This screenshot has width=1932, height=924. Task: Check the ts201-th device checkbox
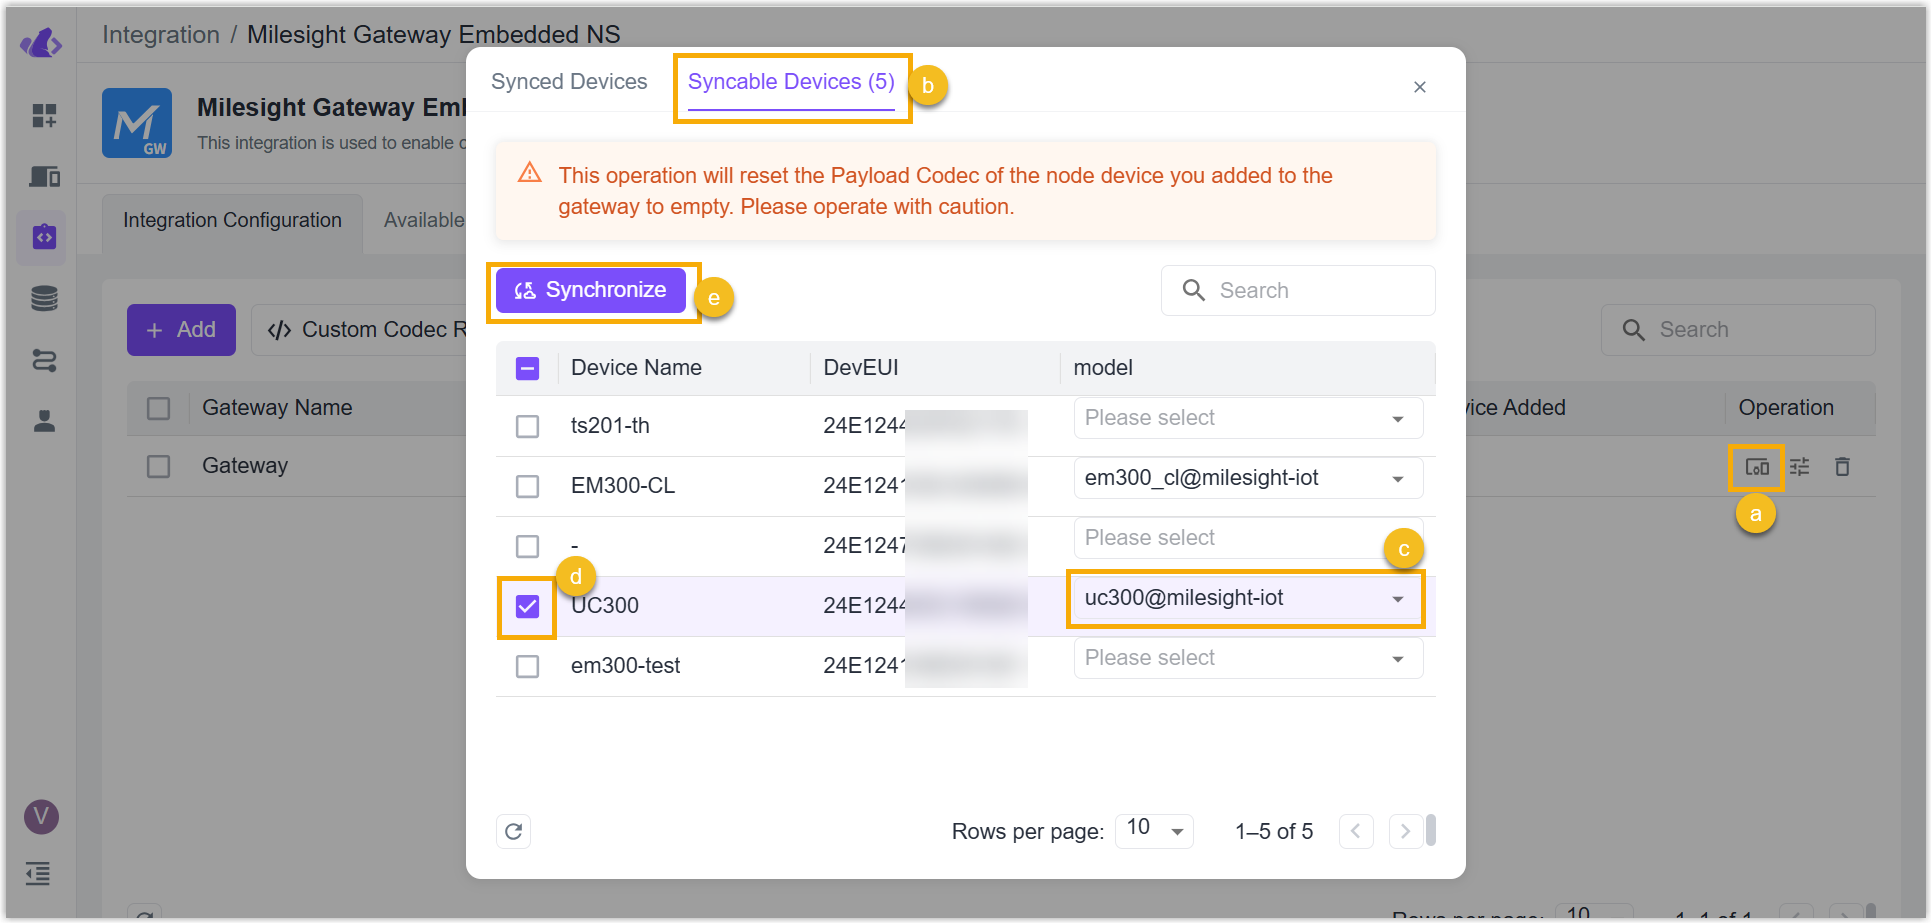527,426
